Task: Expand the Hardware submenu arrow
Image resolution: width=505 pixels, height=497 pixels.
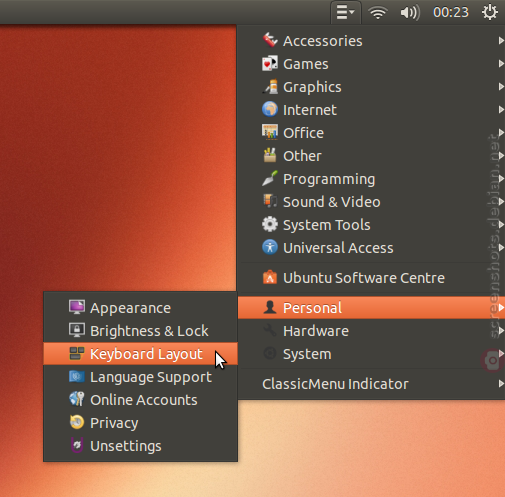Action: [501, 330]
